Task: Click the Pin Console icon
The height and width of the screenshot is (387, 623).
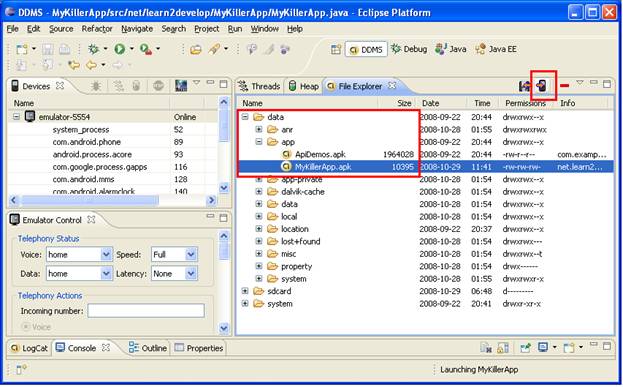Action: 525,348
